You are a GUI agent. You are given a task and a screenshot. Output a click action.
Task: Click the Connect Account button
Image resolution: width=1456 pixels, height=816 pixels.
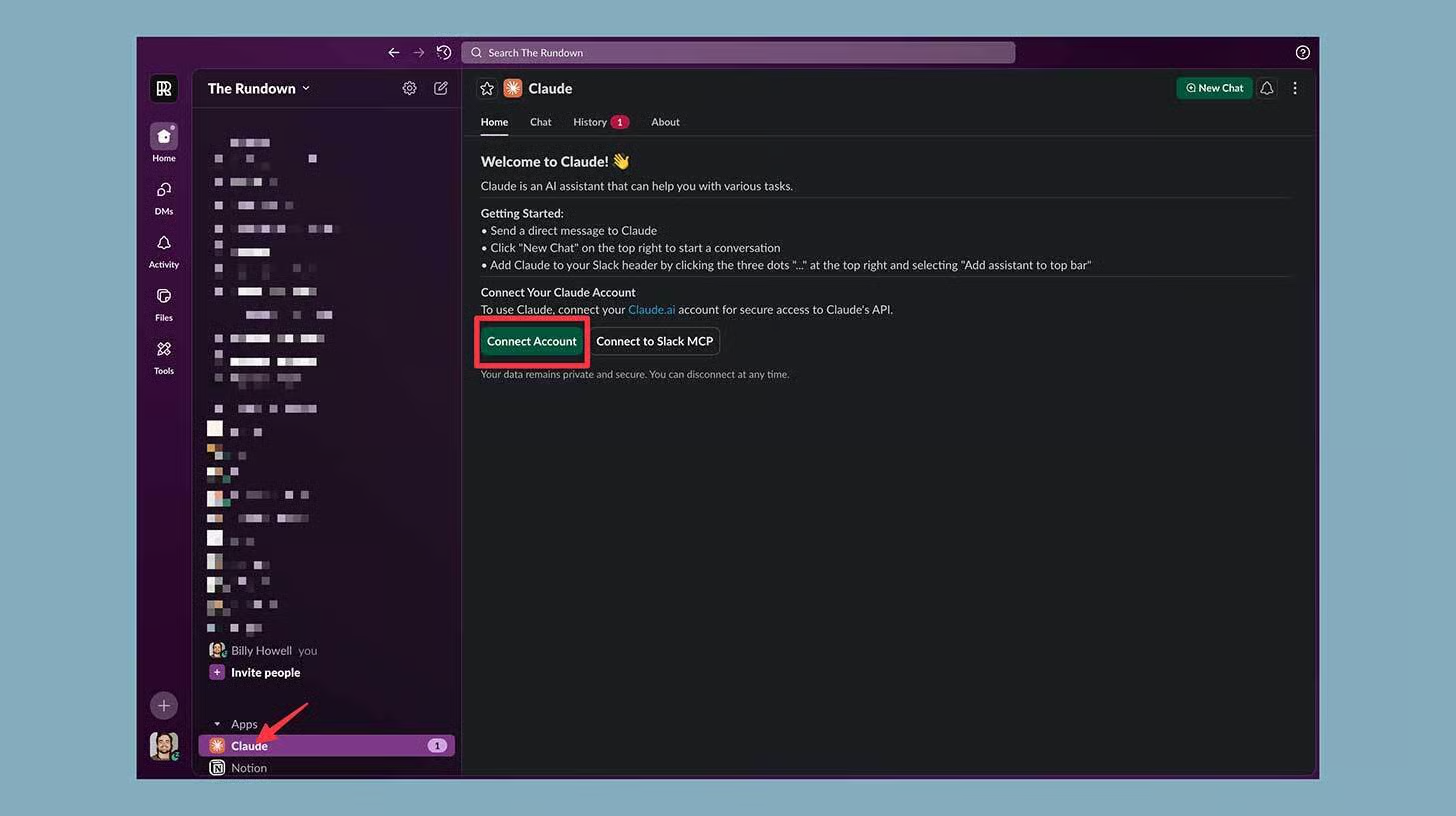point(532,341)
